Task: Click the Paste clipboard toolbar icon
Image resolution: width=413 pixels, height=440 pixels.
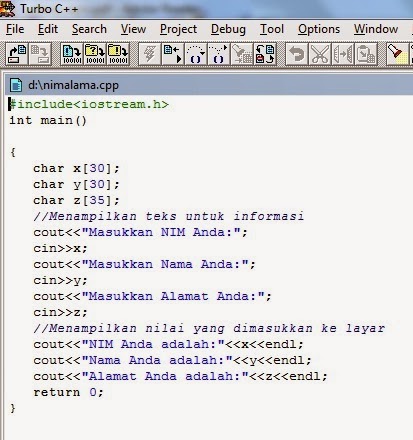Action: pyautogui.click(x=366, y=54)
